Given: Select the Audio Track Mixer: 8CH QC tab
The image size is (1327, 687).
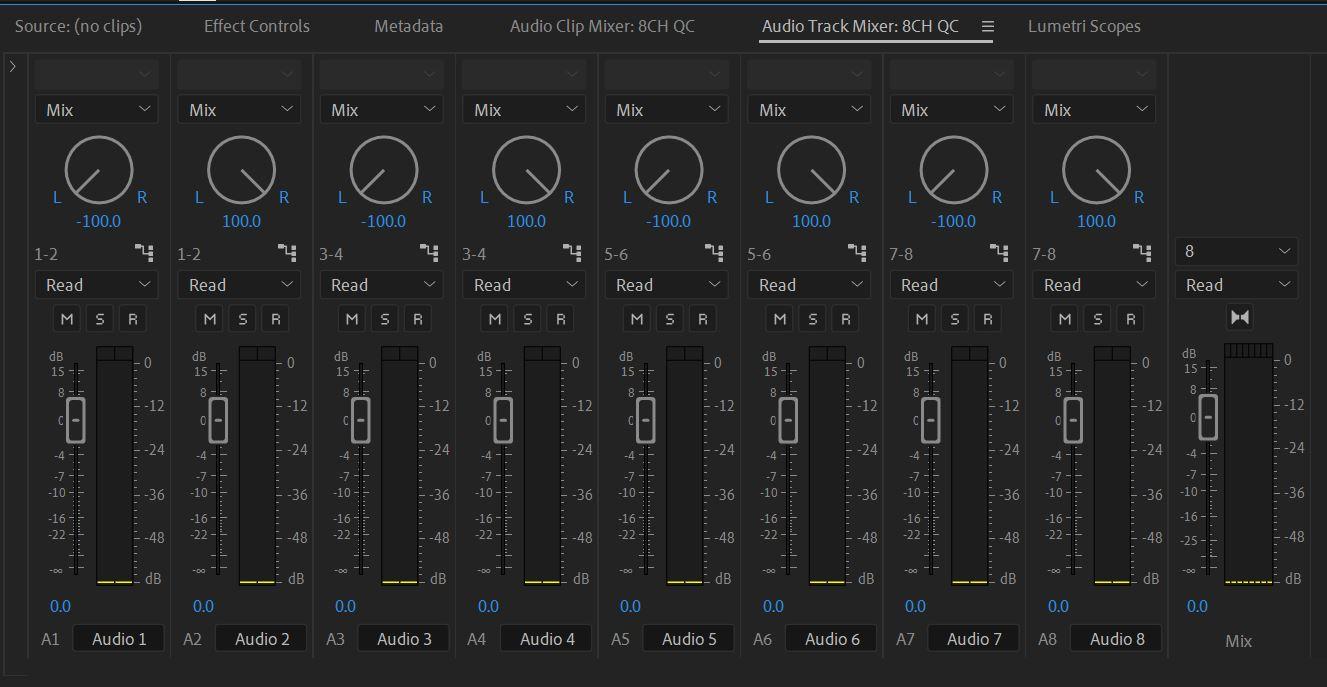Looking at the screenshot, I should pyautogui.click(x=860, y=27).
